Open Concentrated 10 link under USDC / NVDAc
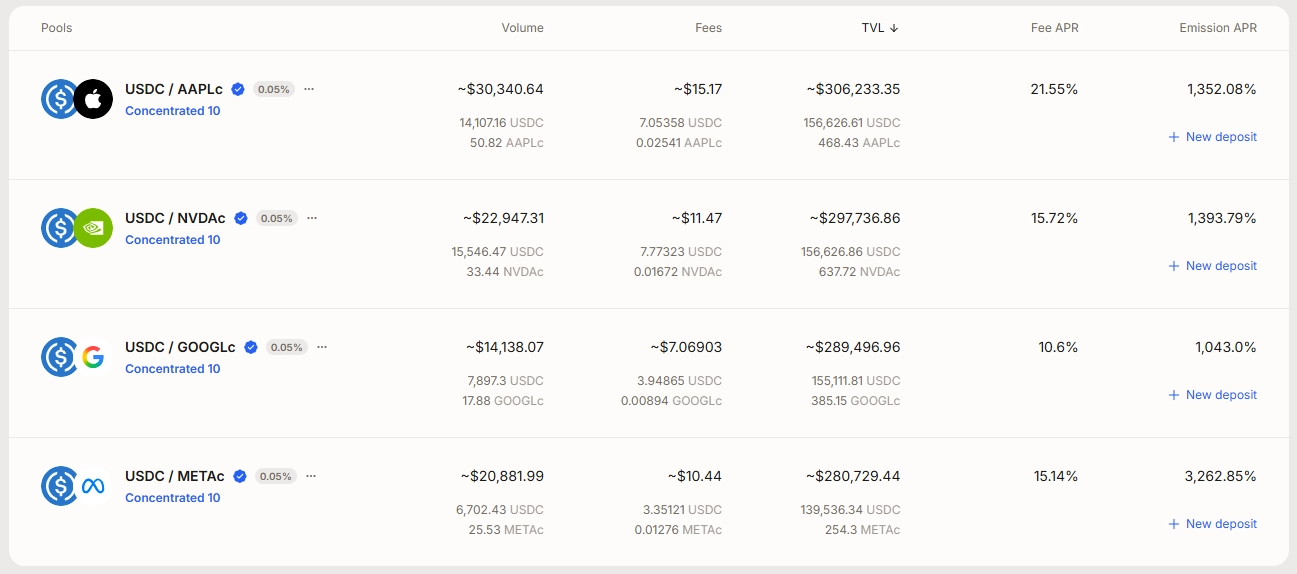 [x=173, y=240]
